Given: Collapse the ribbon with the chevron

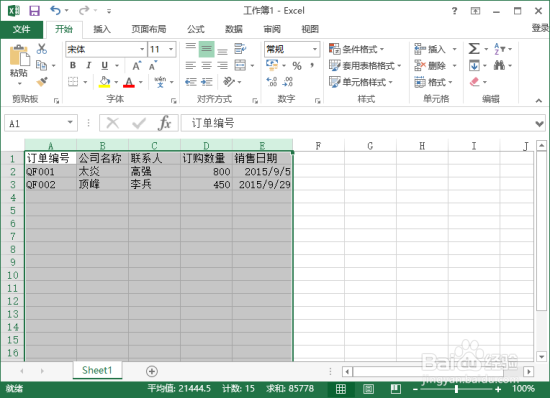Looking at the screenshot, I should [539, 101].
